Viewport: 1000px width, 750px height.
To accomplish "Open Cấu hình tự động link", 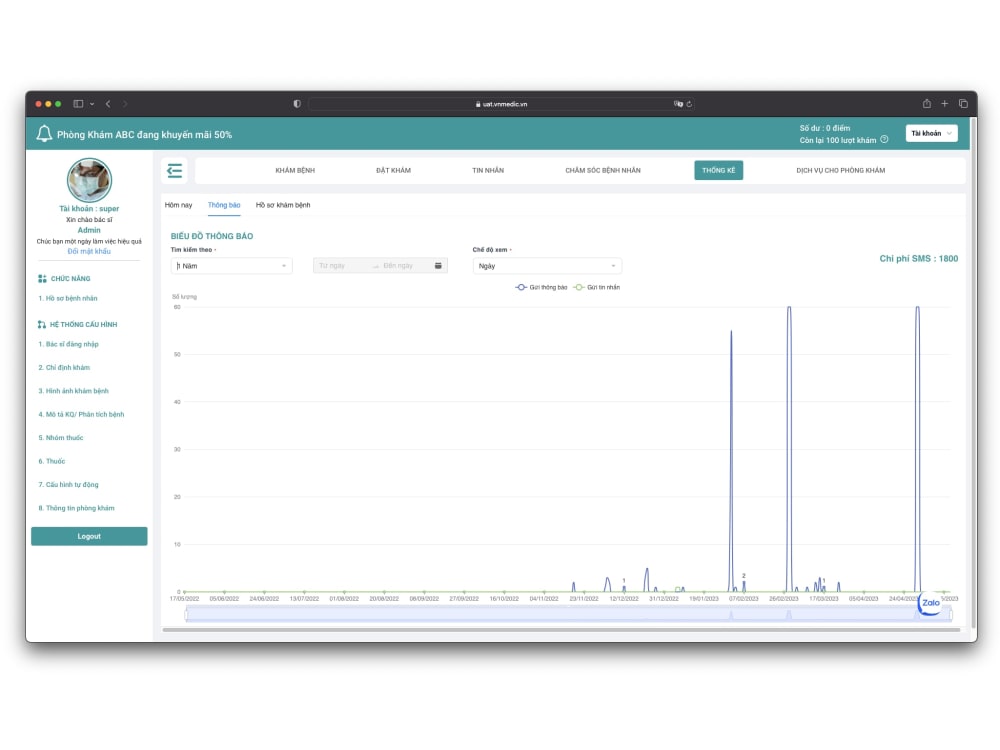I will (x=68, y=485).
